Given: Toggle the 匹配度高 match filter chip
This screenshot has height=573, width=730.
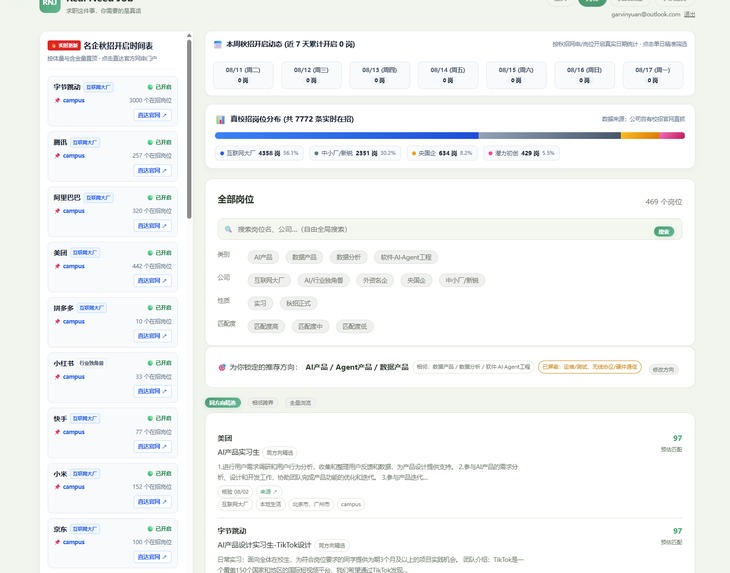Looking at the screenshot, I should tap(266, 327).
